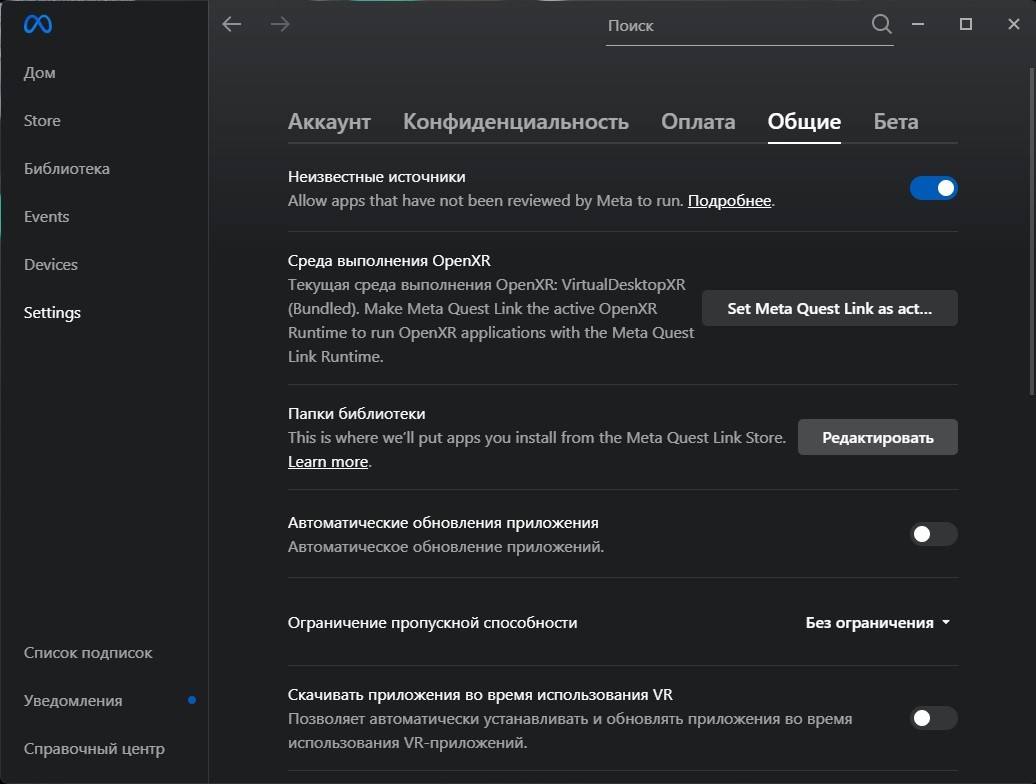This screenshot has height=784, width=1036.
Task: Open Events in the sidebar
Action: (x=46, y=217)
